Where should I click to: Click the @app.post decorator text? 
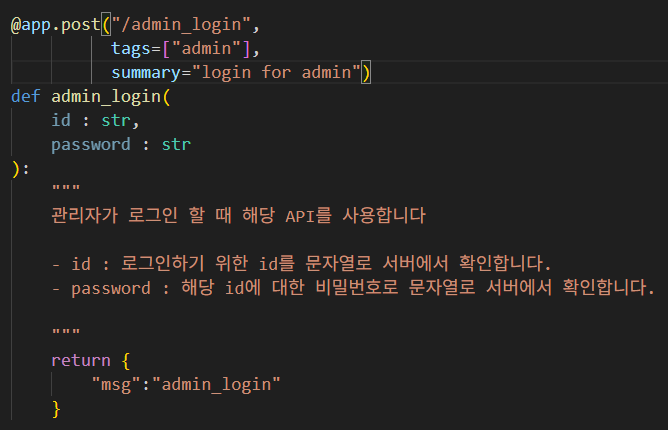[x=55, y=25]
